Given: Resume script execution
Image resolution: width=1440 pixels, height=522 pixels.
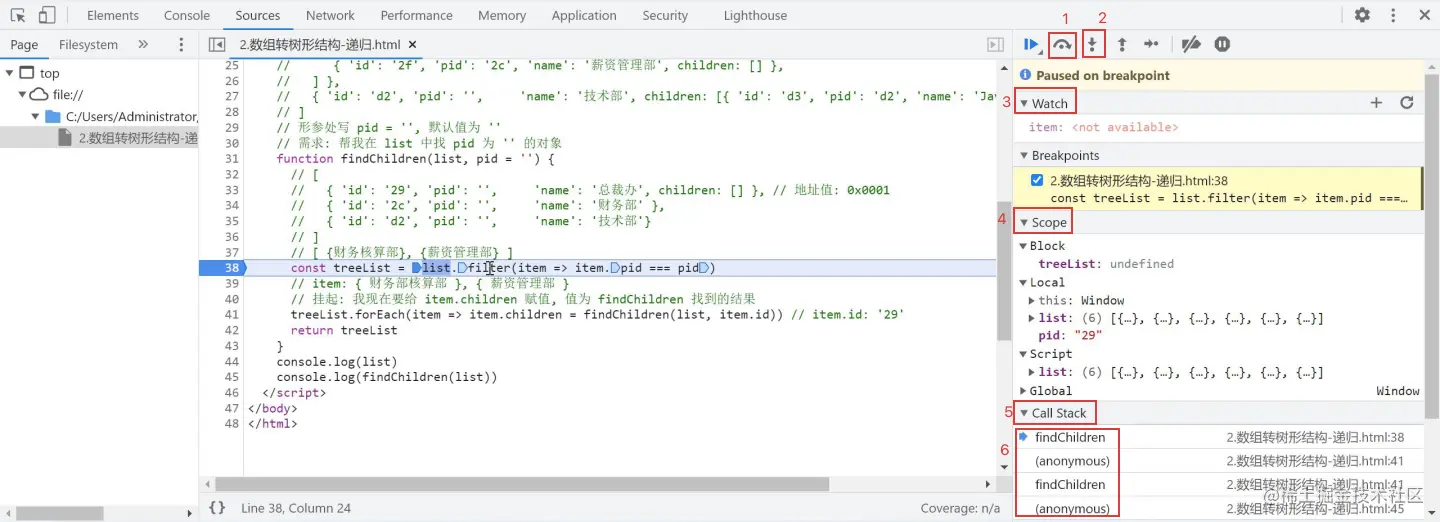Looking at the screenshot, I should pos(1031,44).
